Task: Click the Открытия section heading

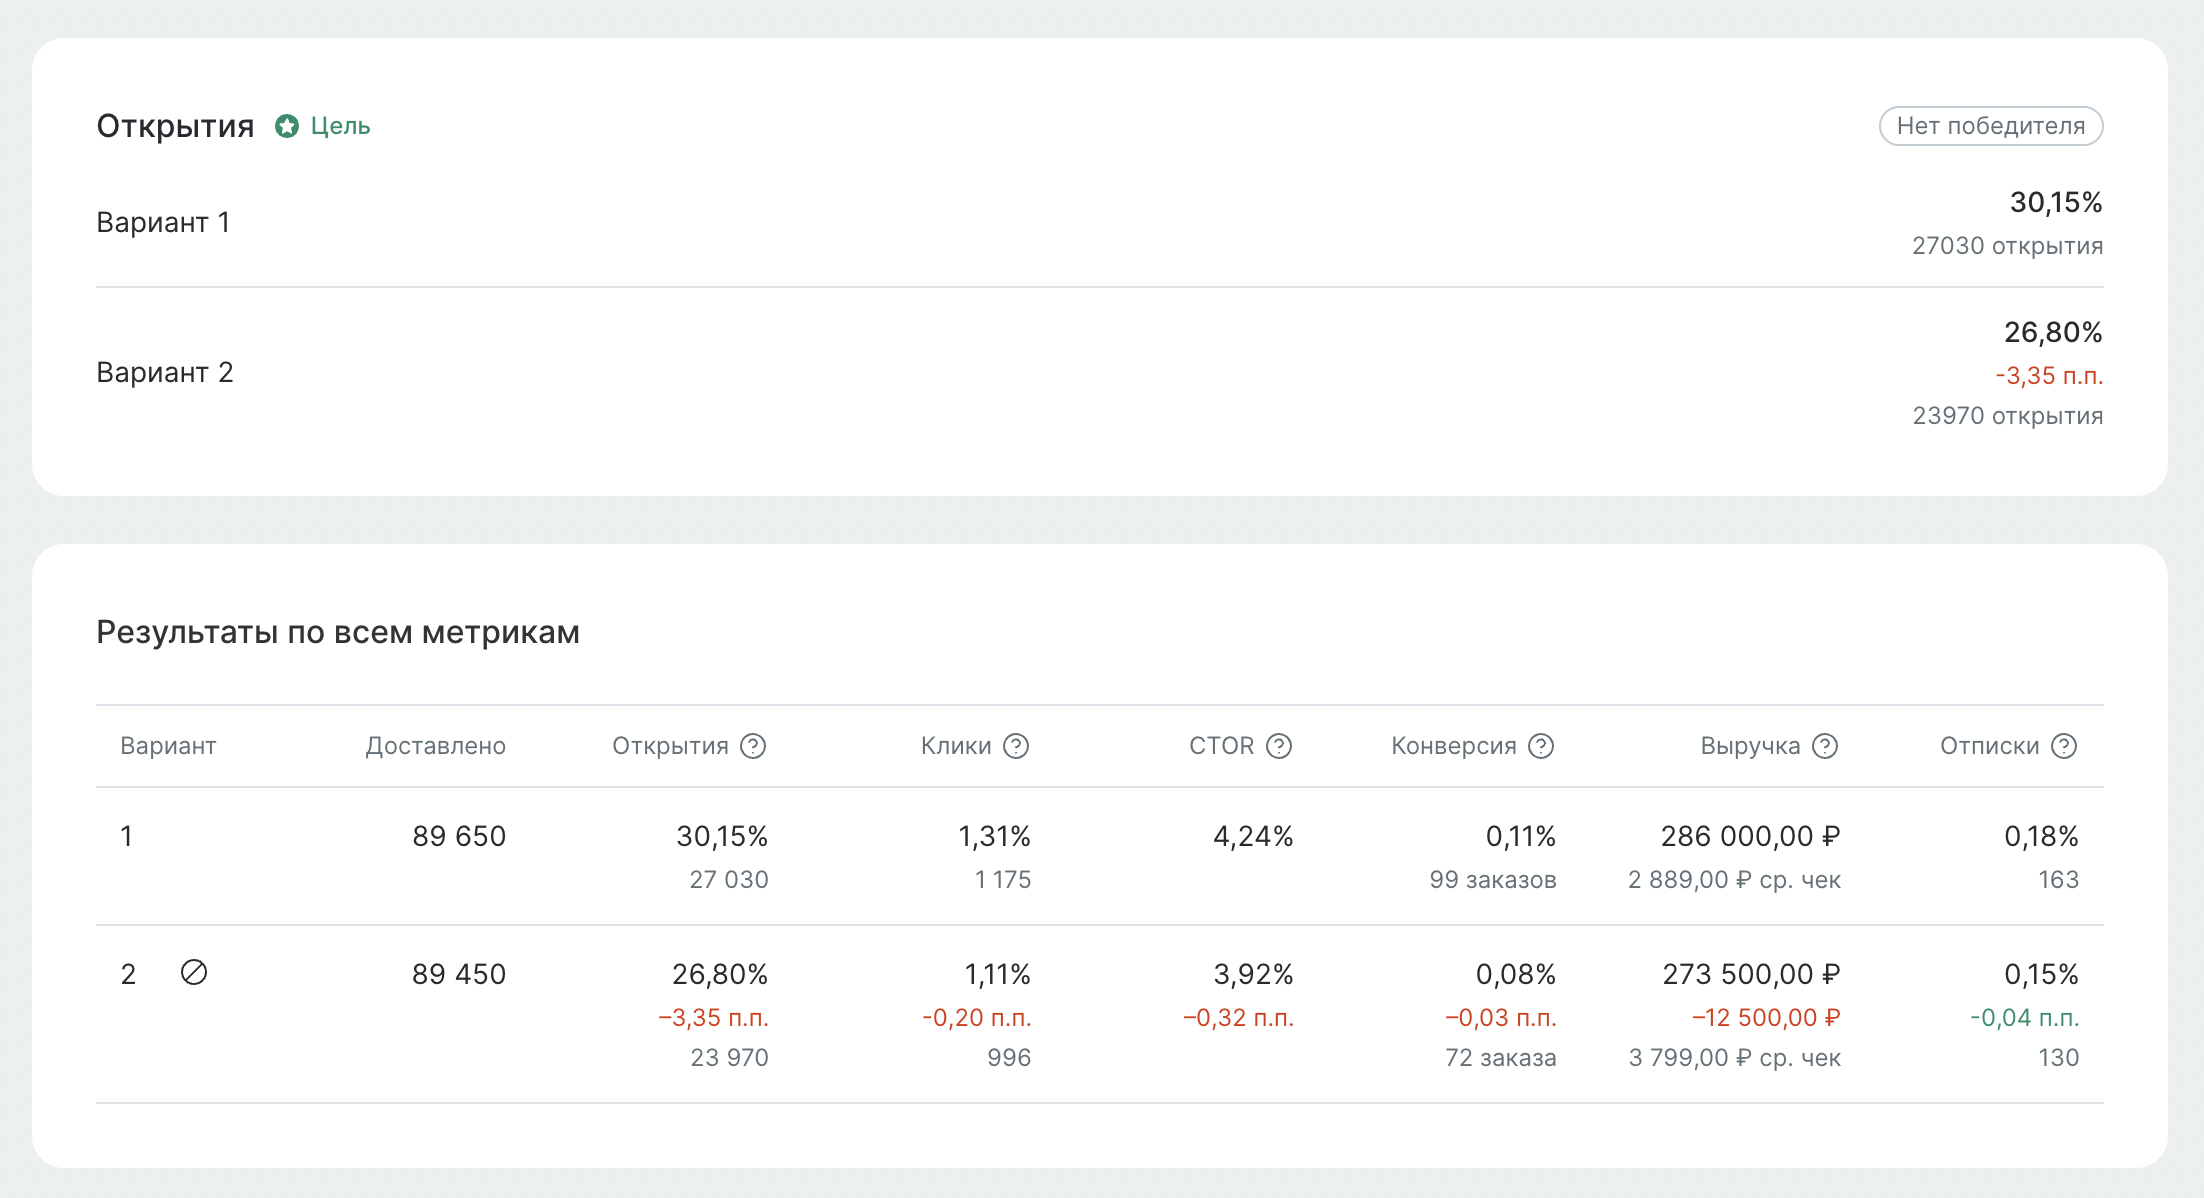Action: pyautogui.click(x=175, y=126)
